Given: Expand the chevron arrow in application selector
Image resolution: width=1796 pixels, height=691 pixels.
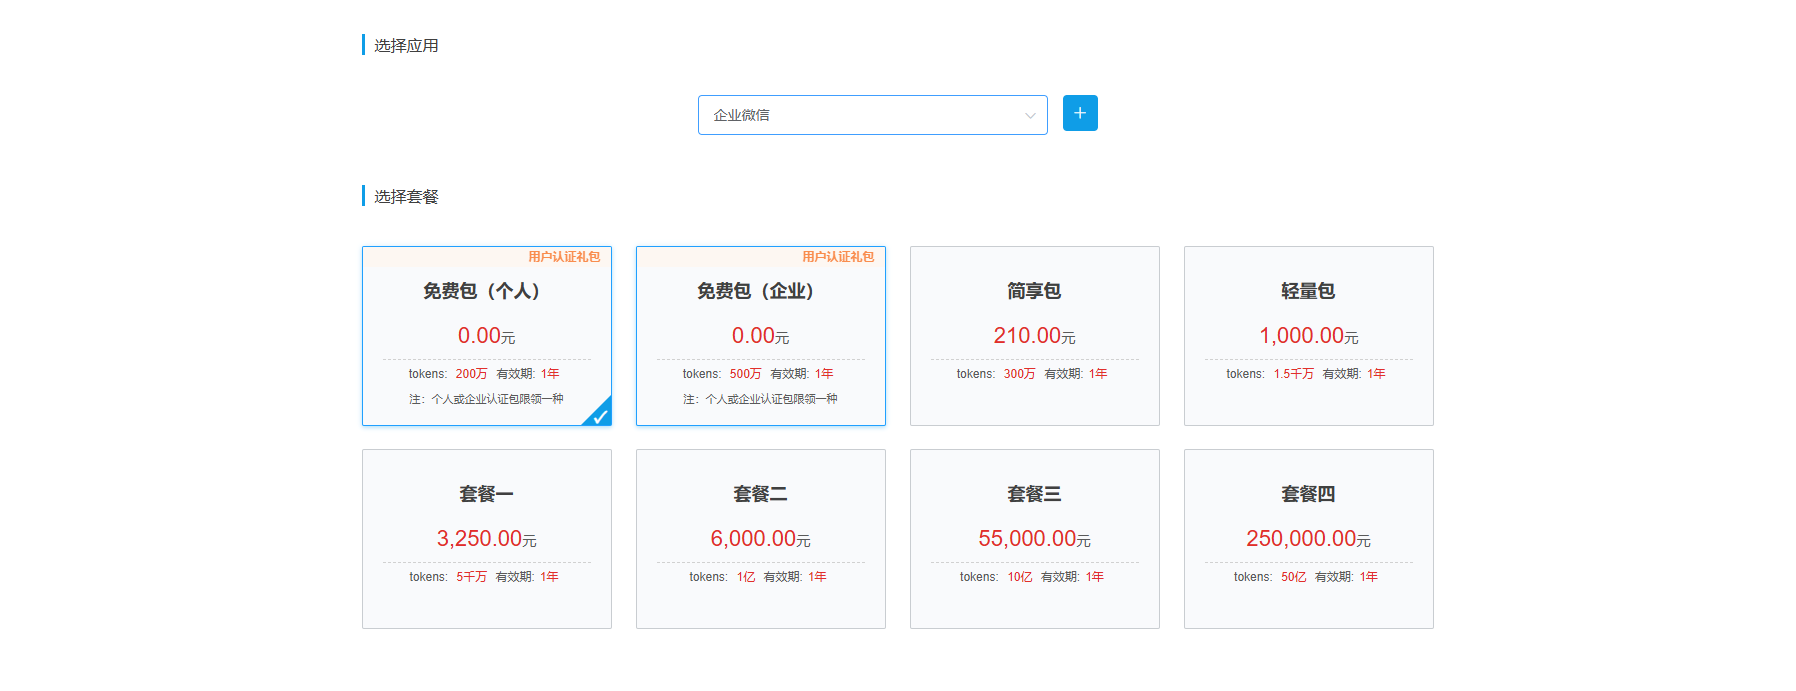Looking at the screenshot, I should click(1029, 116).
